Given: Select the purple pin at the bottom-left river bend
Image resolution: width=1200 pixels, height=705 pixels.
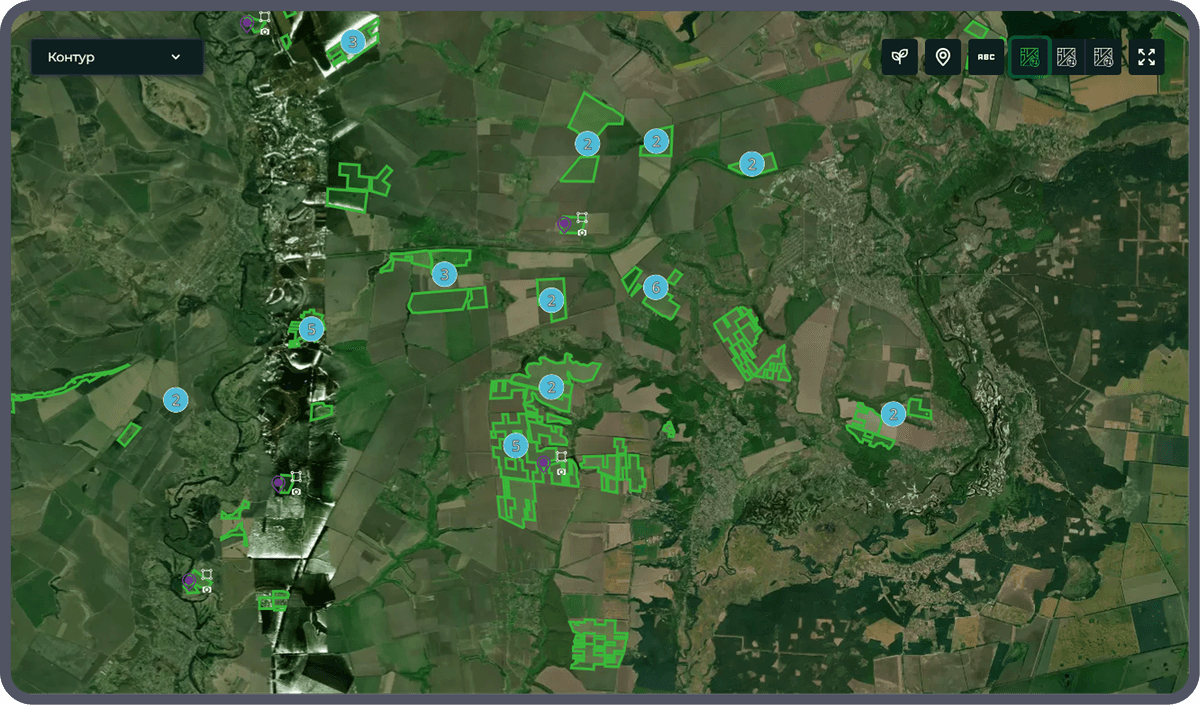Looking at the screenshot, I should [x=189, y=580].
